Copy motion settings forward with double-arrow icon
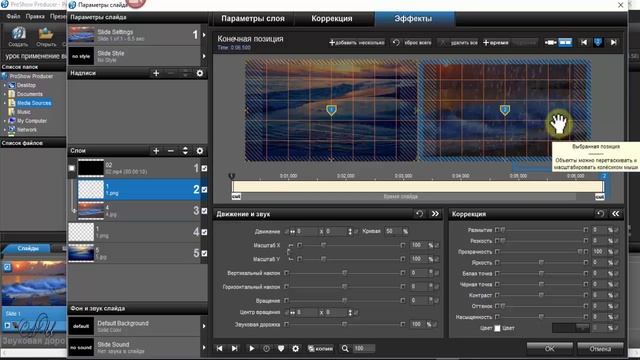The width and height of the screenshot is (640, 360). 436,214
